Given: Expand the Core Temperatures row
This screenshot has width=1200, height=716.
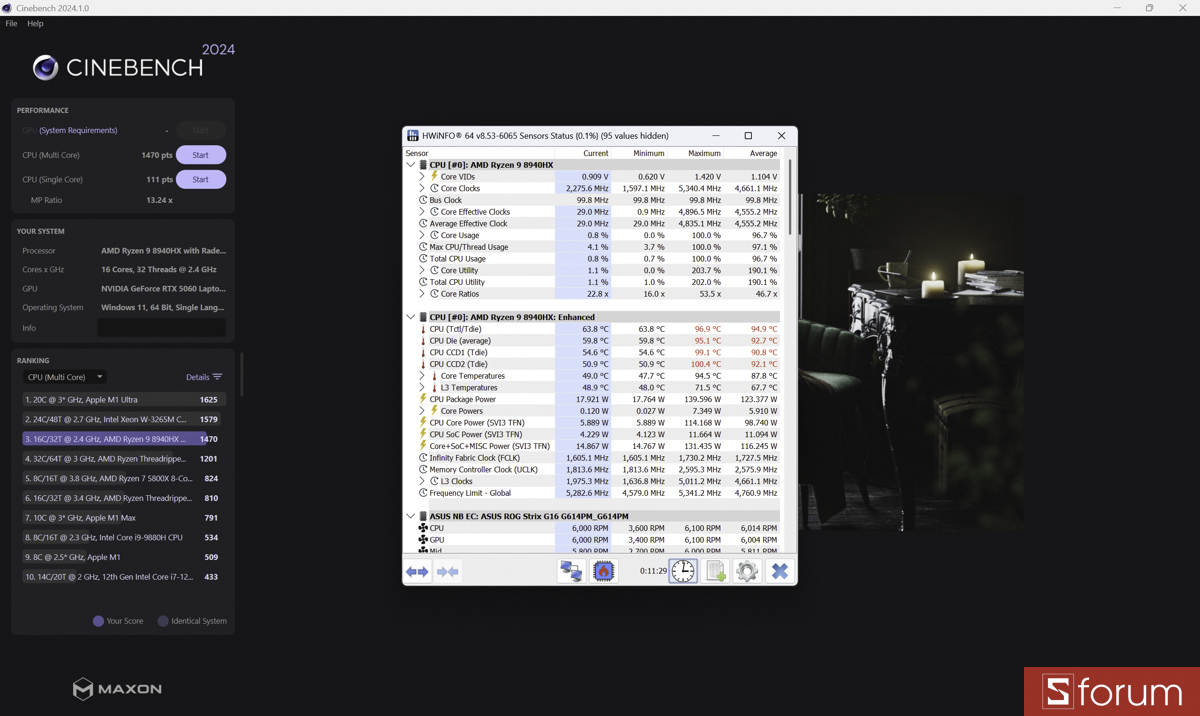Looking at the screenshot, I should click(422, 376).
